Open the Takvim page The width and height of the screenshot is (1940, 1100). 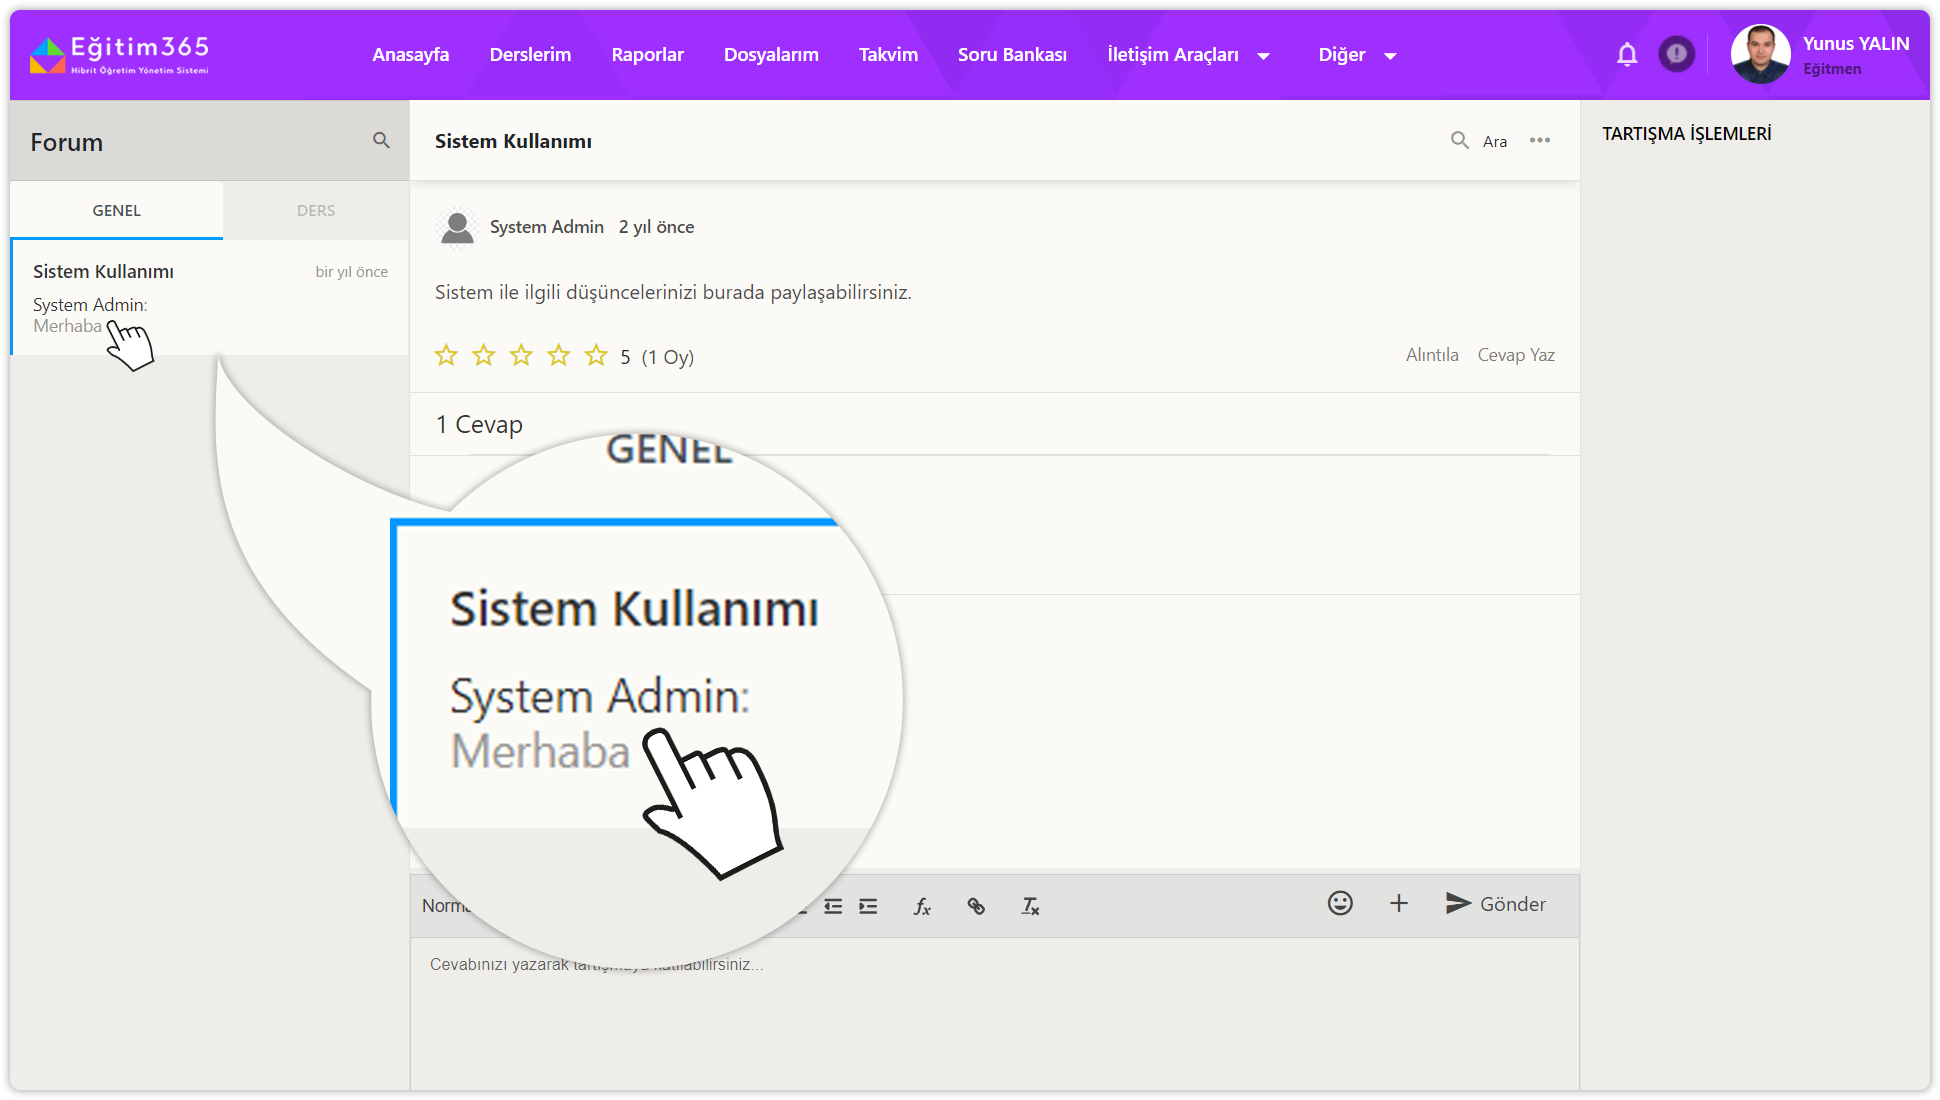point(888,55)
